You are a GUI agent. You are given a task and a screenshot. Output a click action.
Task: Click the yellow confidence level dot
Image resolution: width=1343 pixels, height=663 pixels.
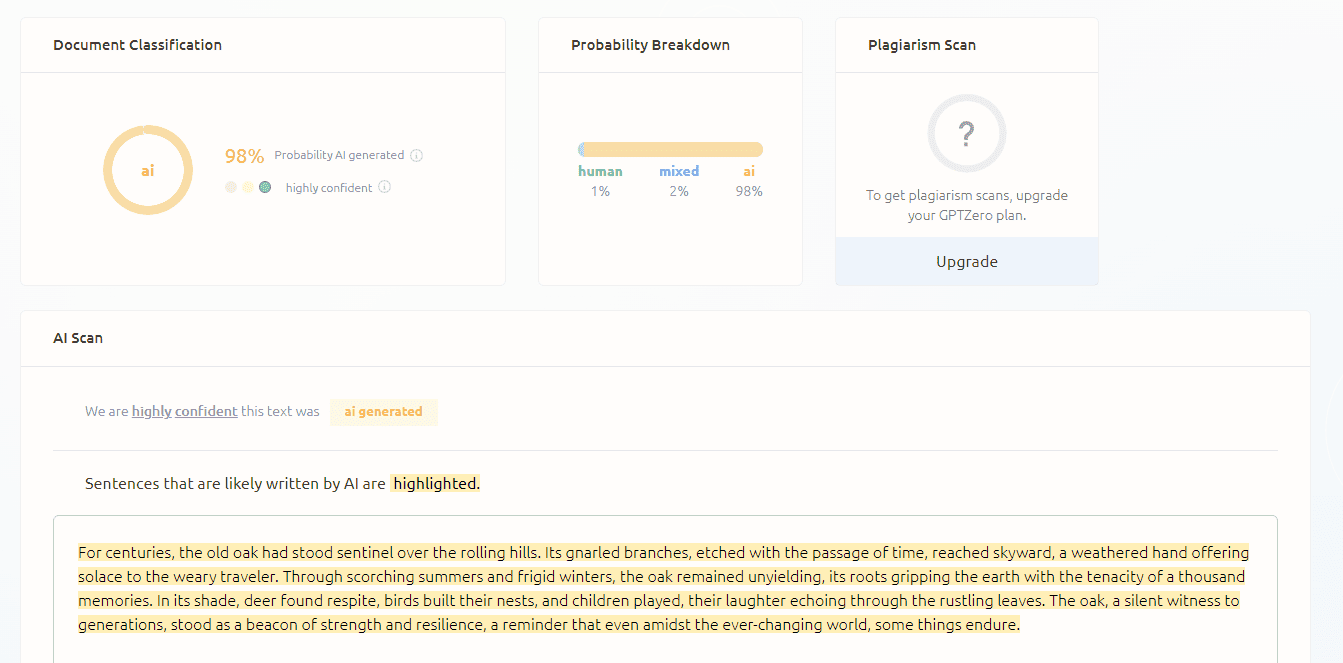248,187
